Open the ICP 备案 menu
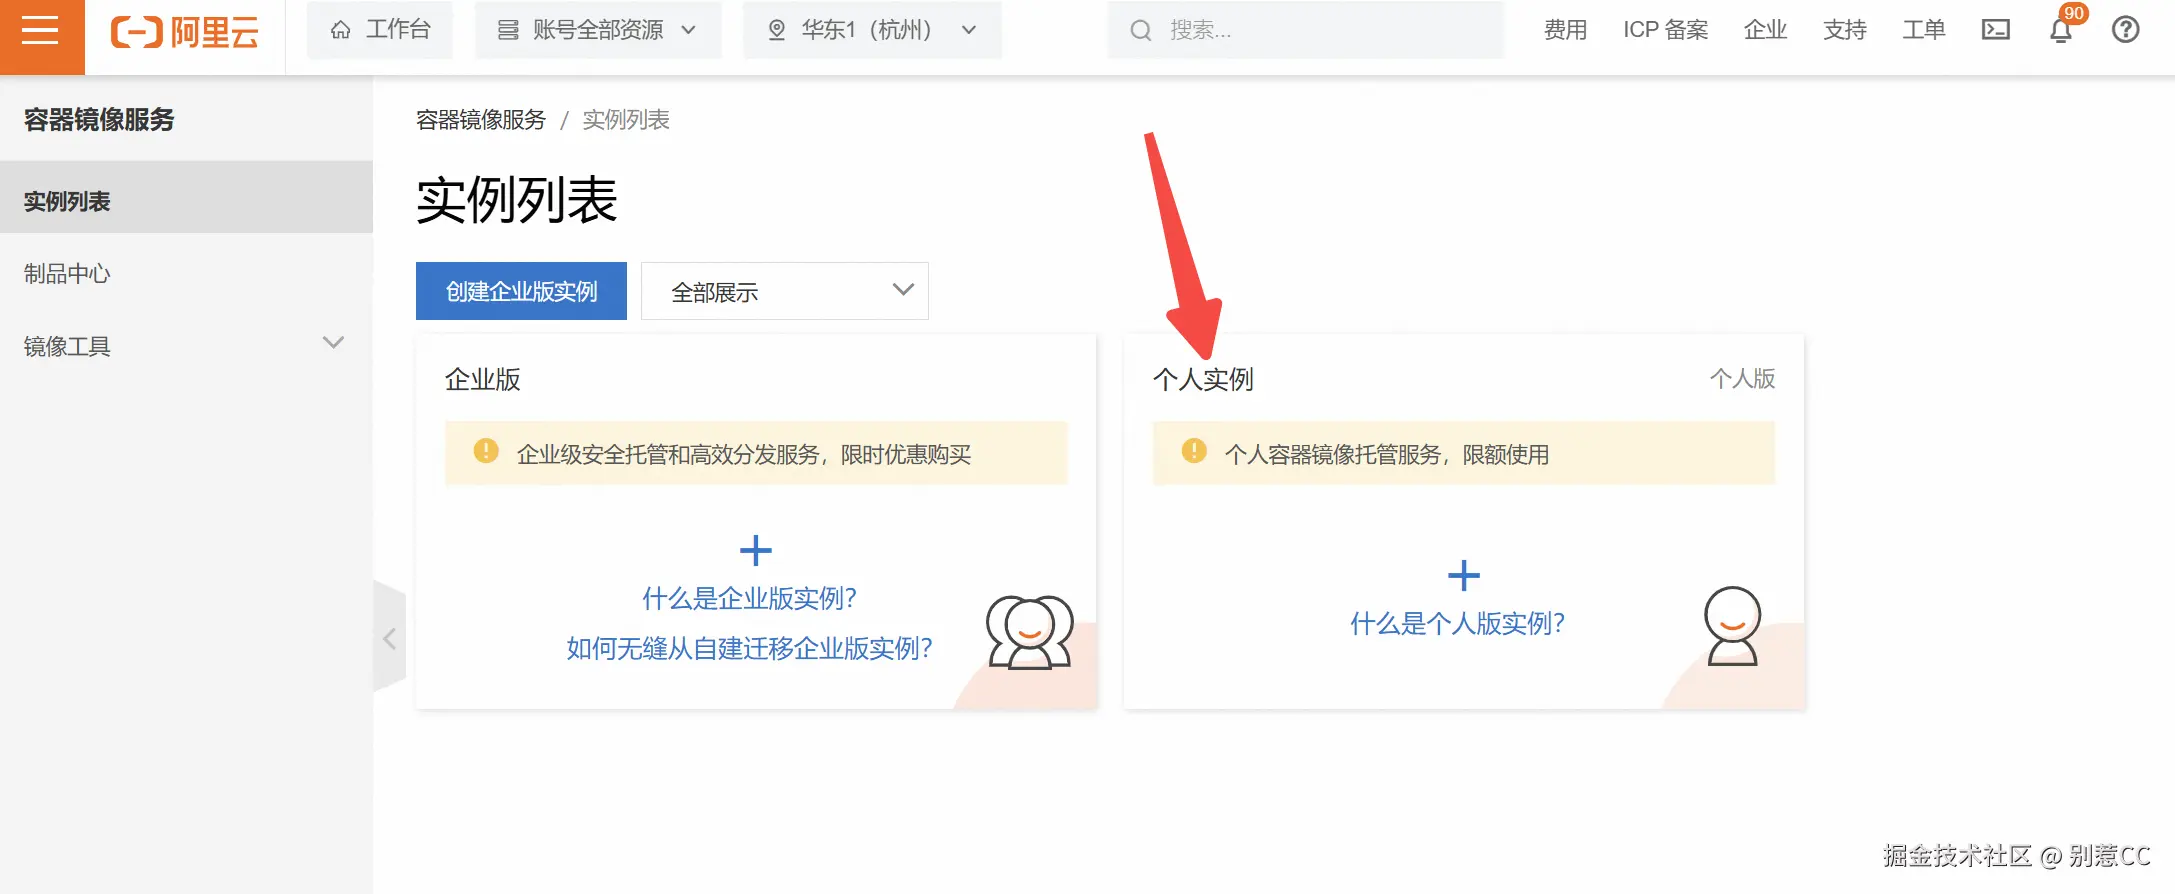Screen dimensions: 2175x894 pyautogui.click(x=1666, y=30)
